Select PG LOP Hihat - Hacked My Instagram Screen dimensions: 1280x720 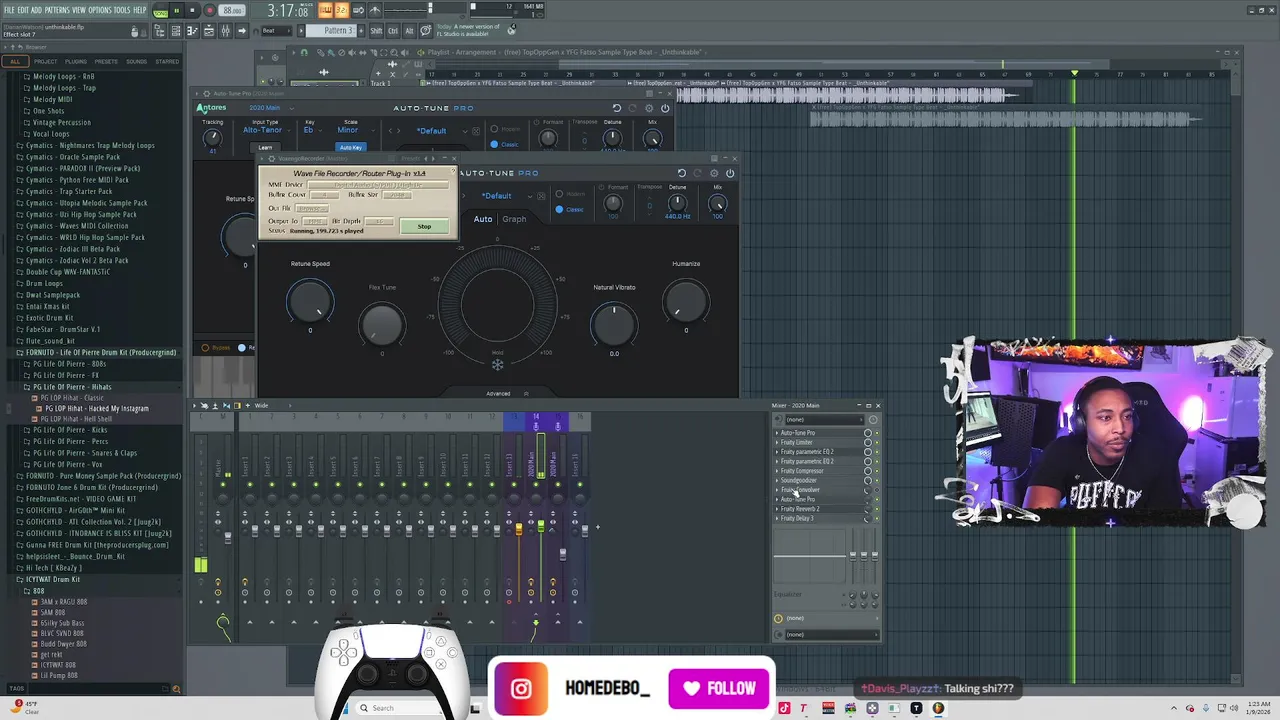pos(97,409)
